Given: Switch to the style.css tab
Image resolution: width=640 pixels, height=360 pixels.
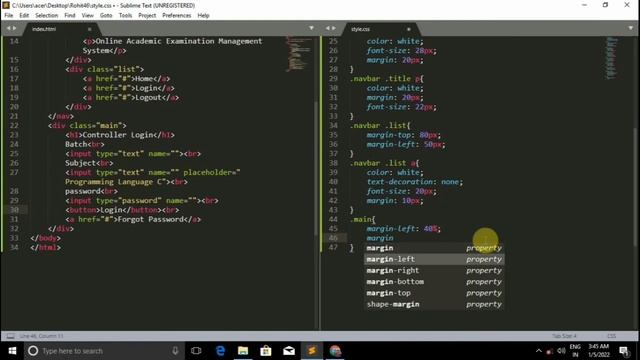Looking at the screenshot, I should tap(361, 29).
